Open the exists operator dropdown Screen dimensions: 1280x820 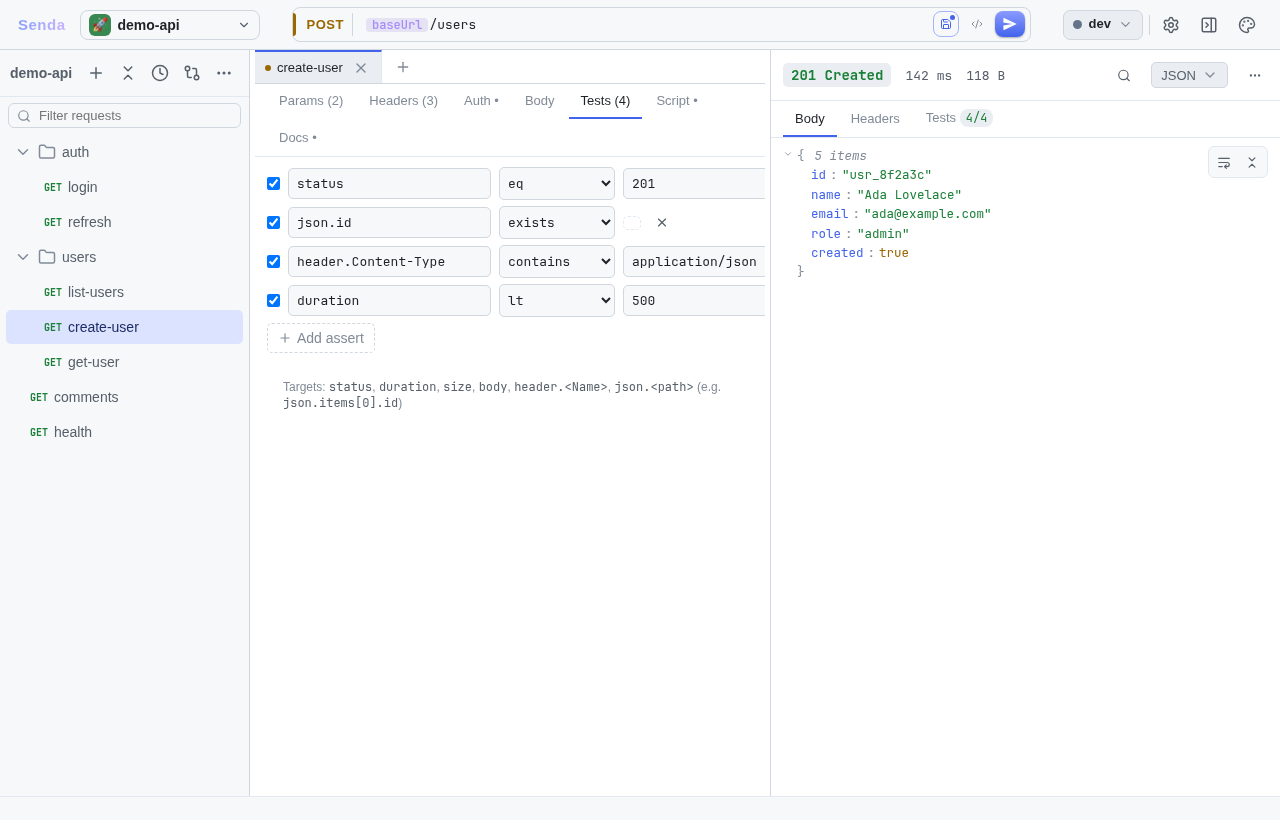coord(557,223)
